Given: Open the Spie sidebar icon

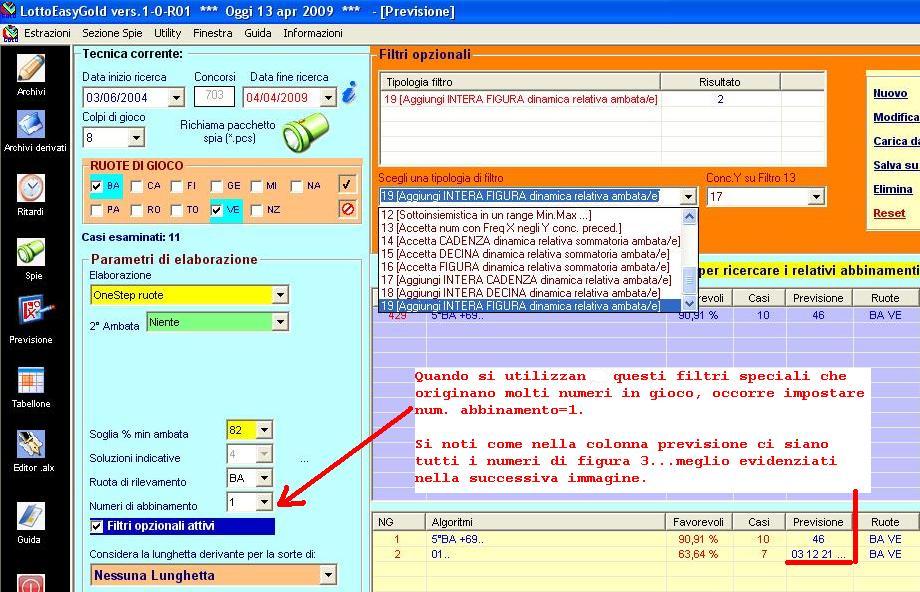Looking at the screenshot, I should tap(31, 252).
